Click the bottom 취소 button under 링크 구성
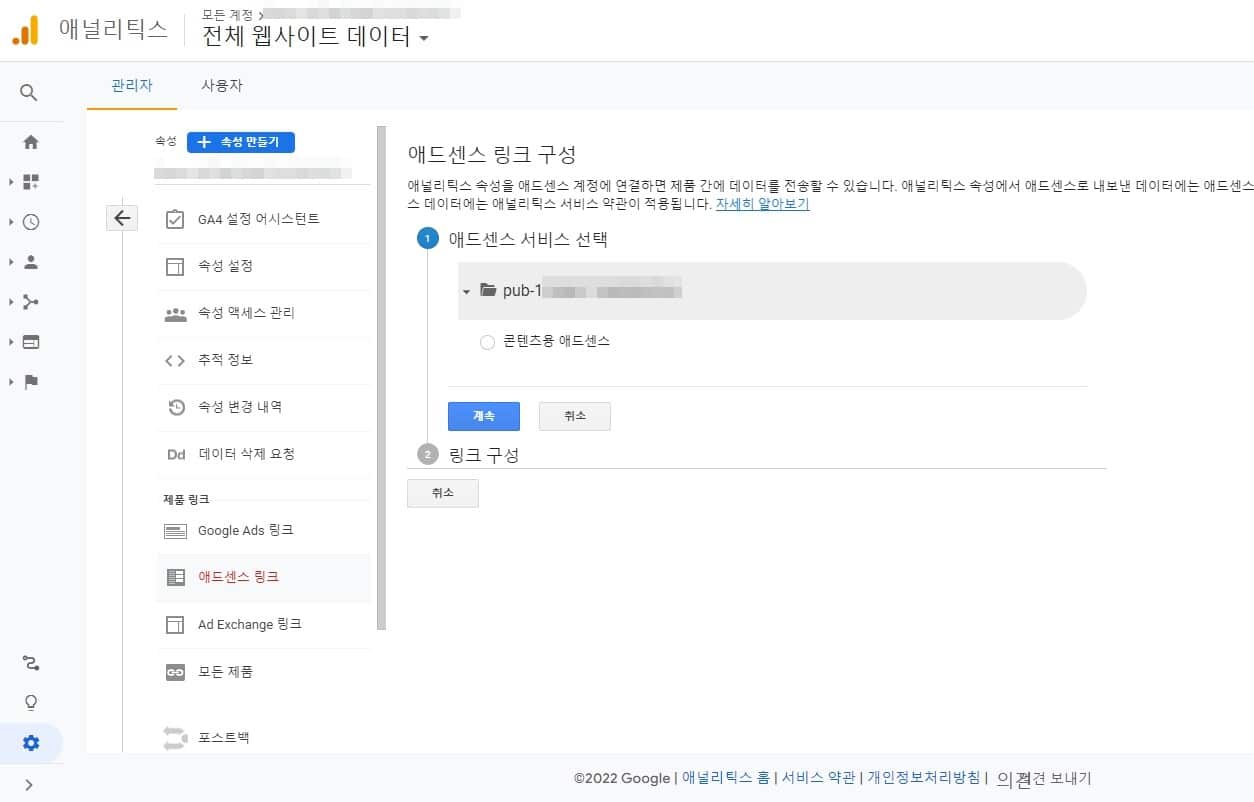This screenshot has height=802, width=1254. coord(443,493)
